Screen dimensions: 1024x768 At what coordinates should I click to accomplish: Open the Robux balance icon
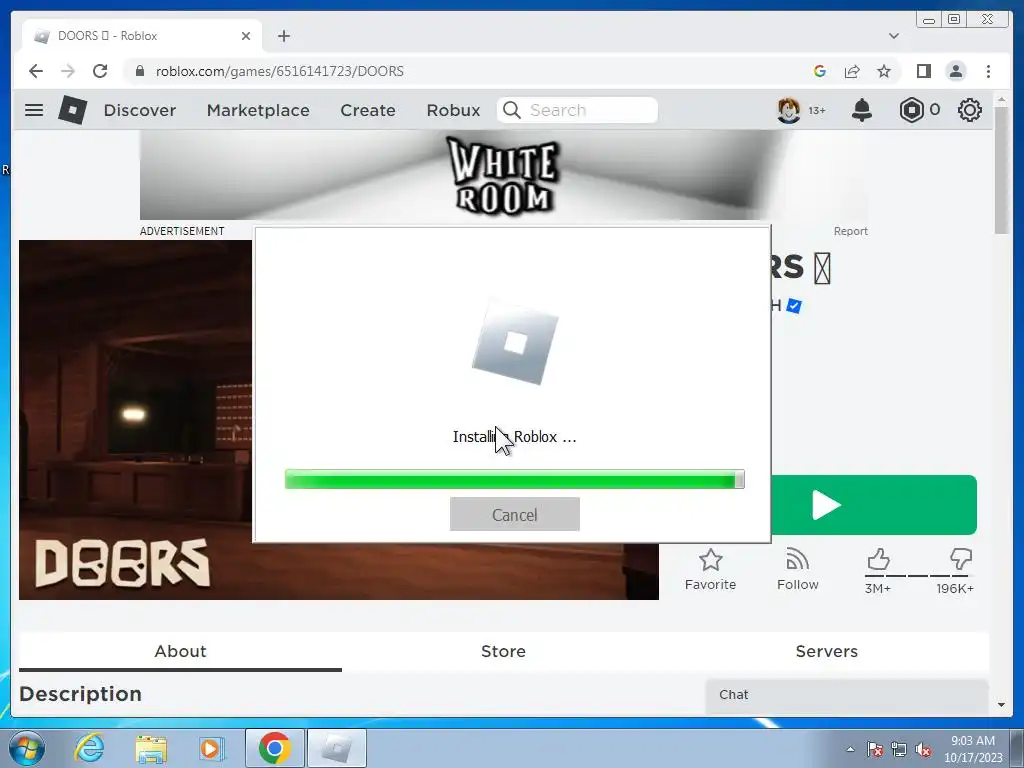pos(911,110)
